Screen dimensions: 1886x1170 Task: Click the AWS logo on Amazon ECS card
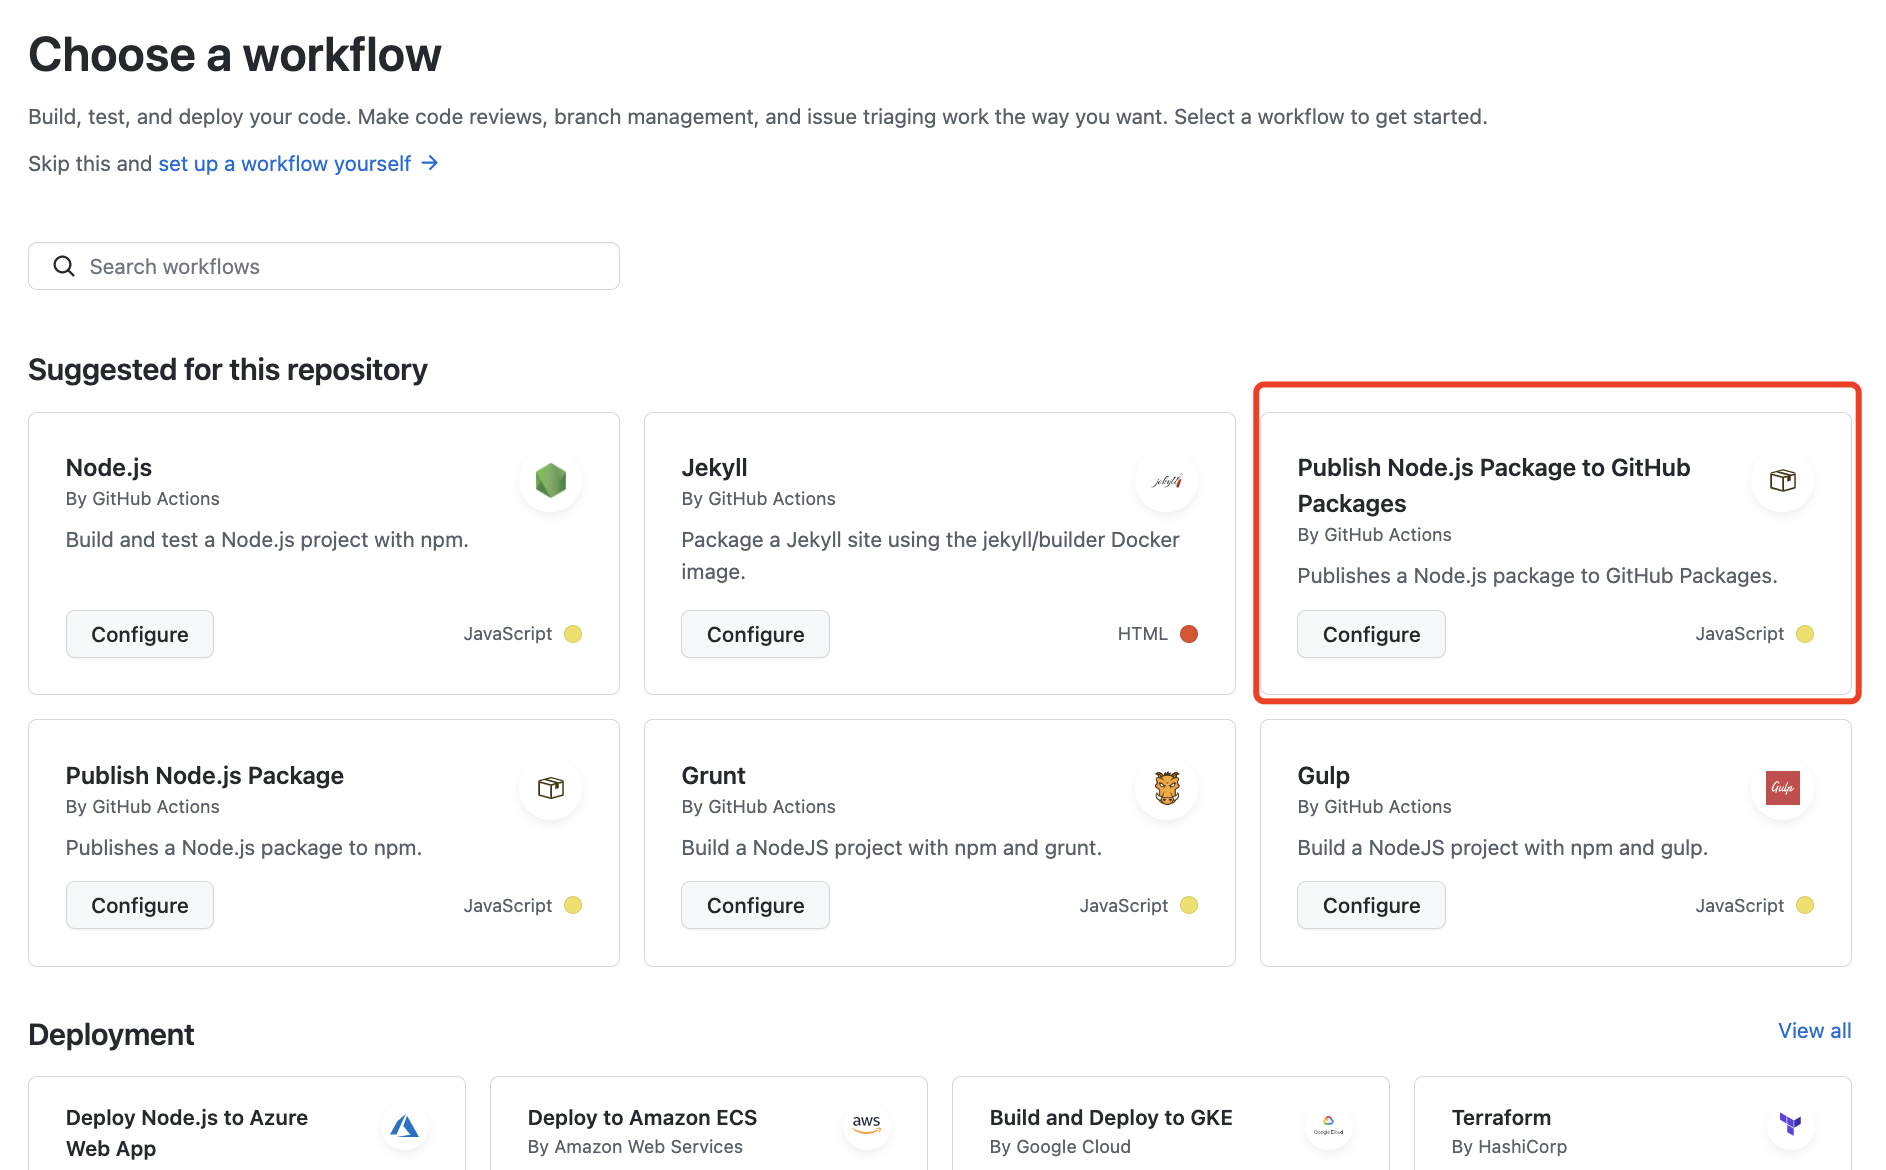pyautogui.click(x=867, y=1124)
